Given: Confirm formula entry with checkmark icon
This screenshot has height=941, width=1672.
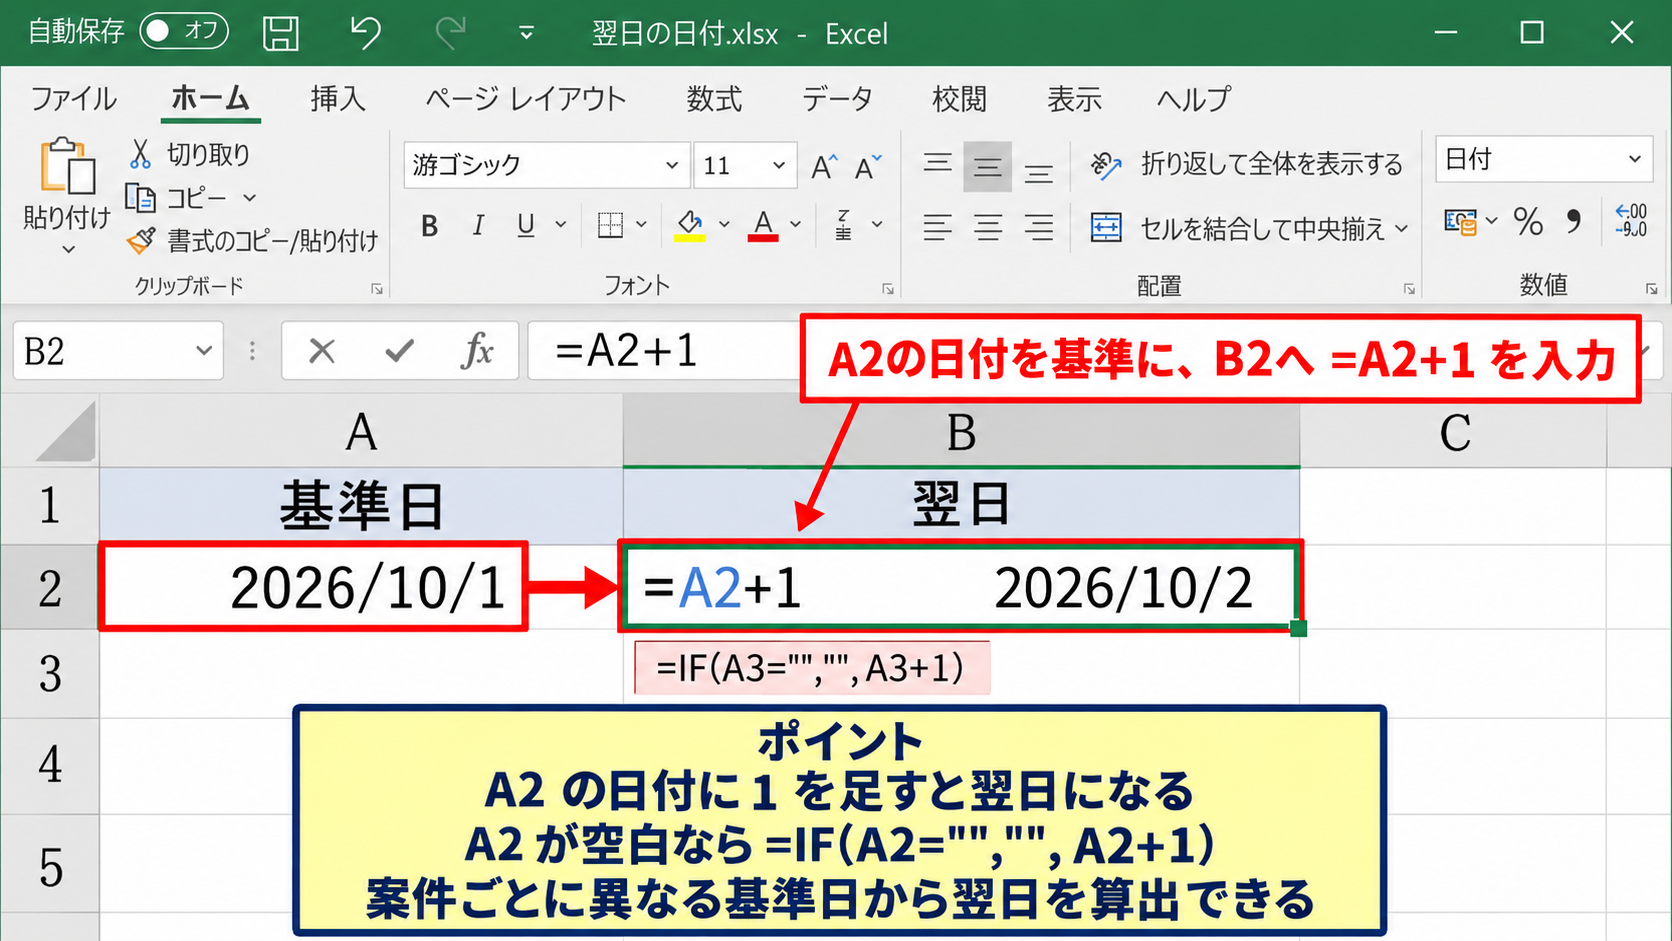Looking at the screenshot, I should pyautogui.click(x=400, y=351).
